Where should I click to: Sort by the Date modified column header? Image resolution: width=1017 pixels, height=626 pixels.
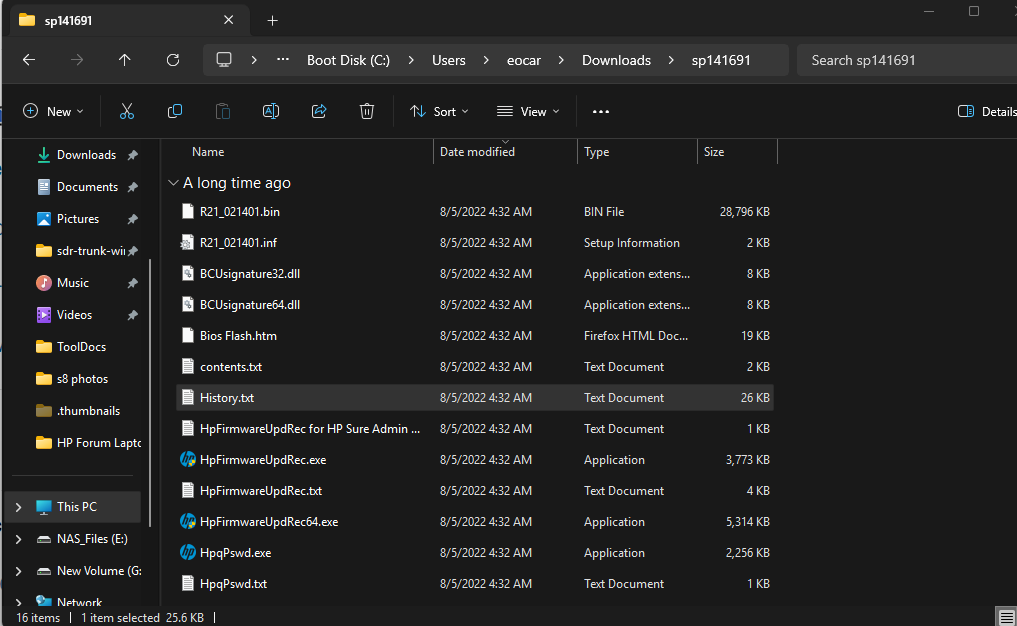(478, 152)
